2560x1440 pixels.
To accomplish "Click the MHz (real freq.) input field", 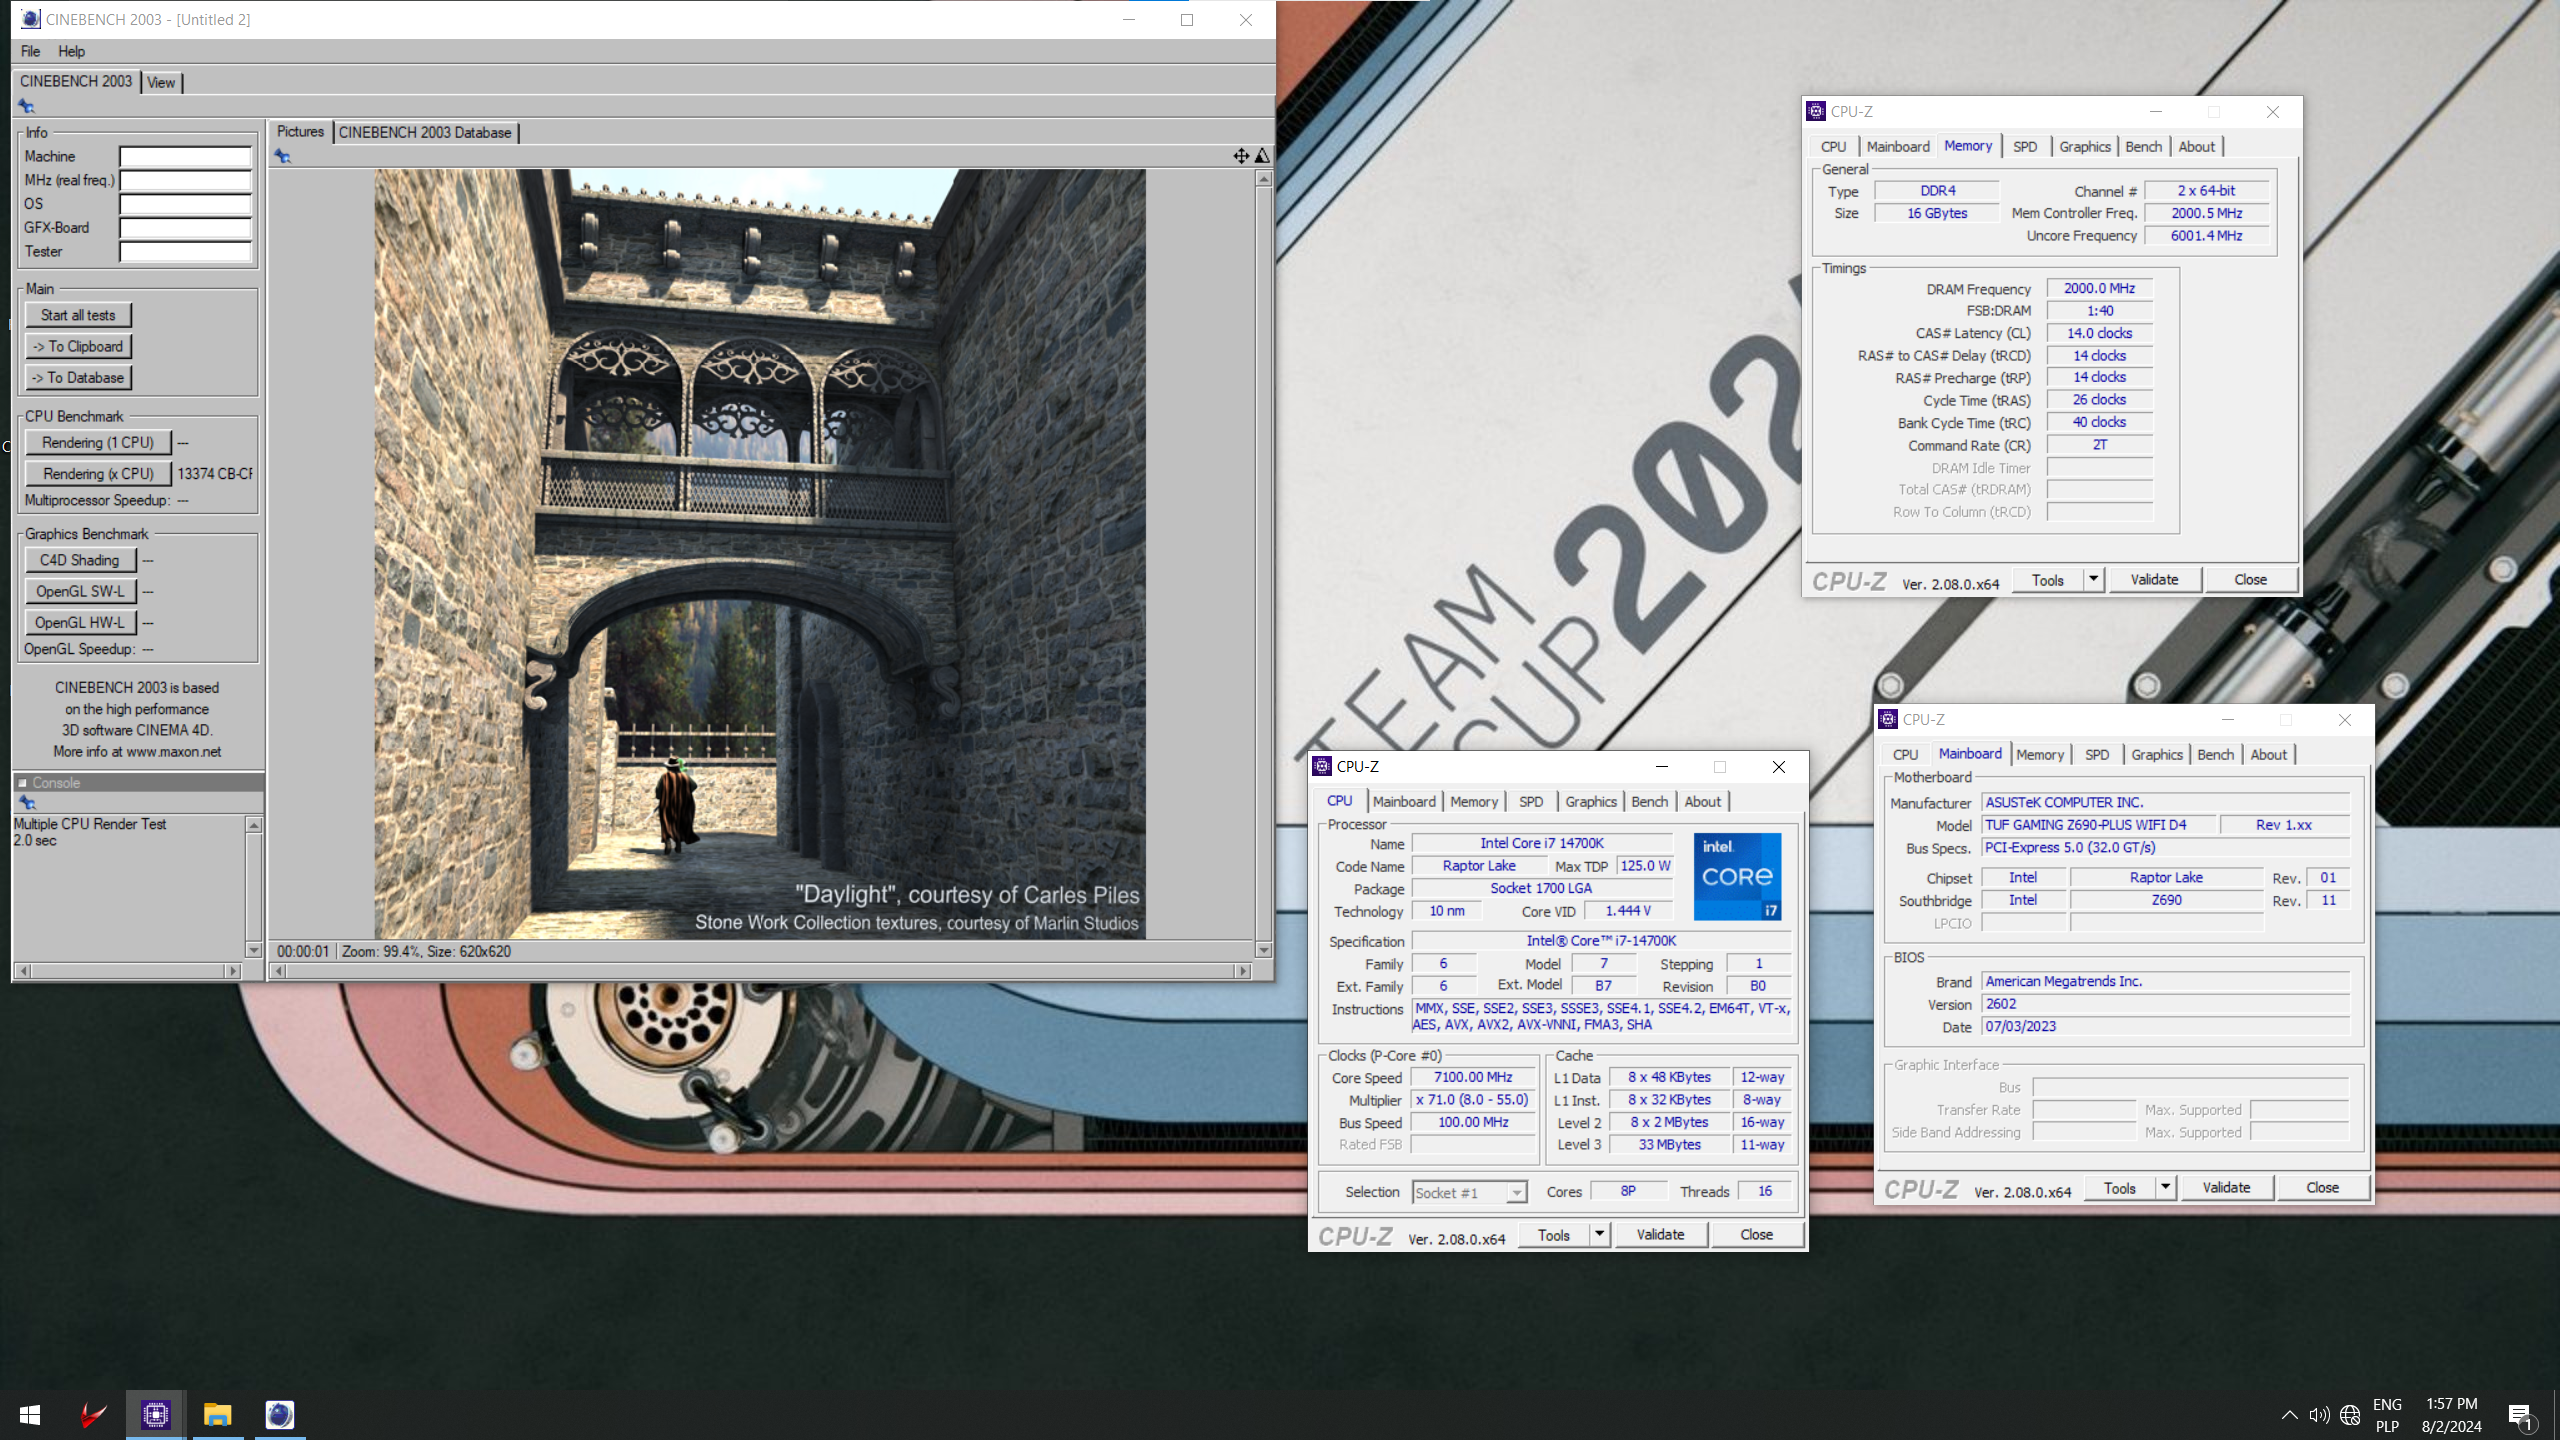I will tap(185, 180).
